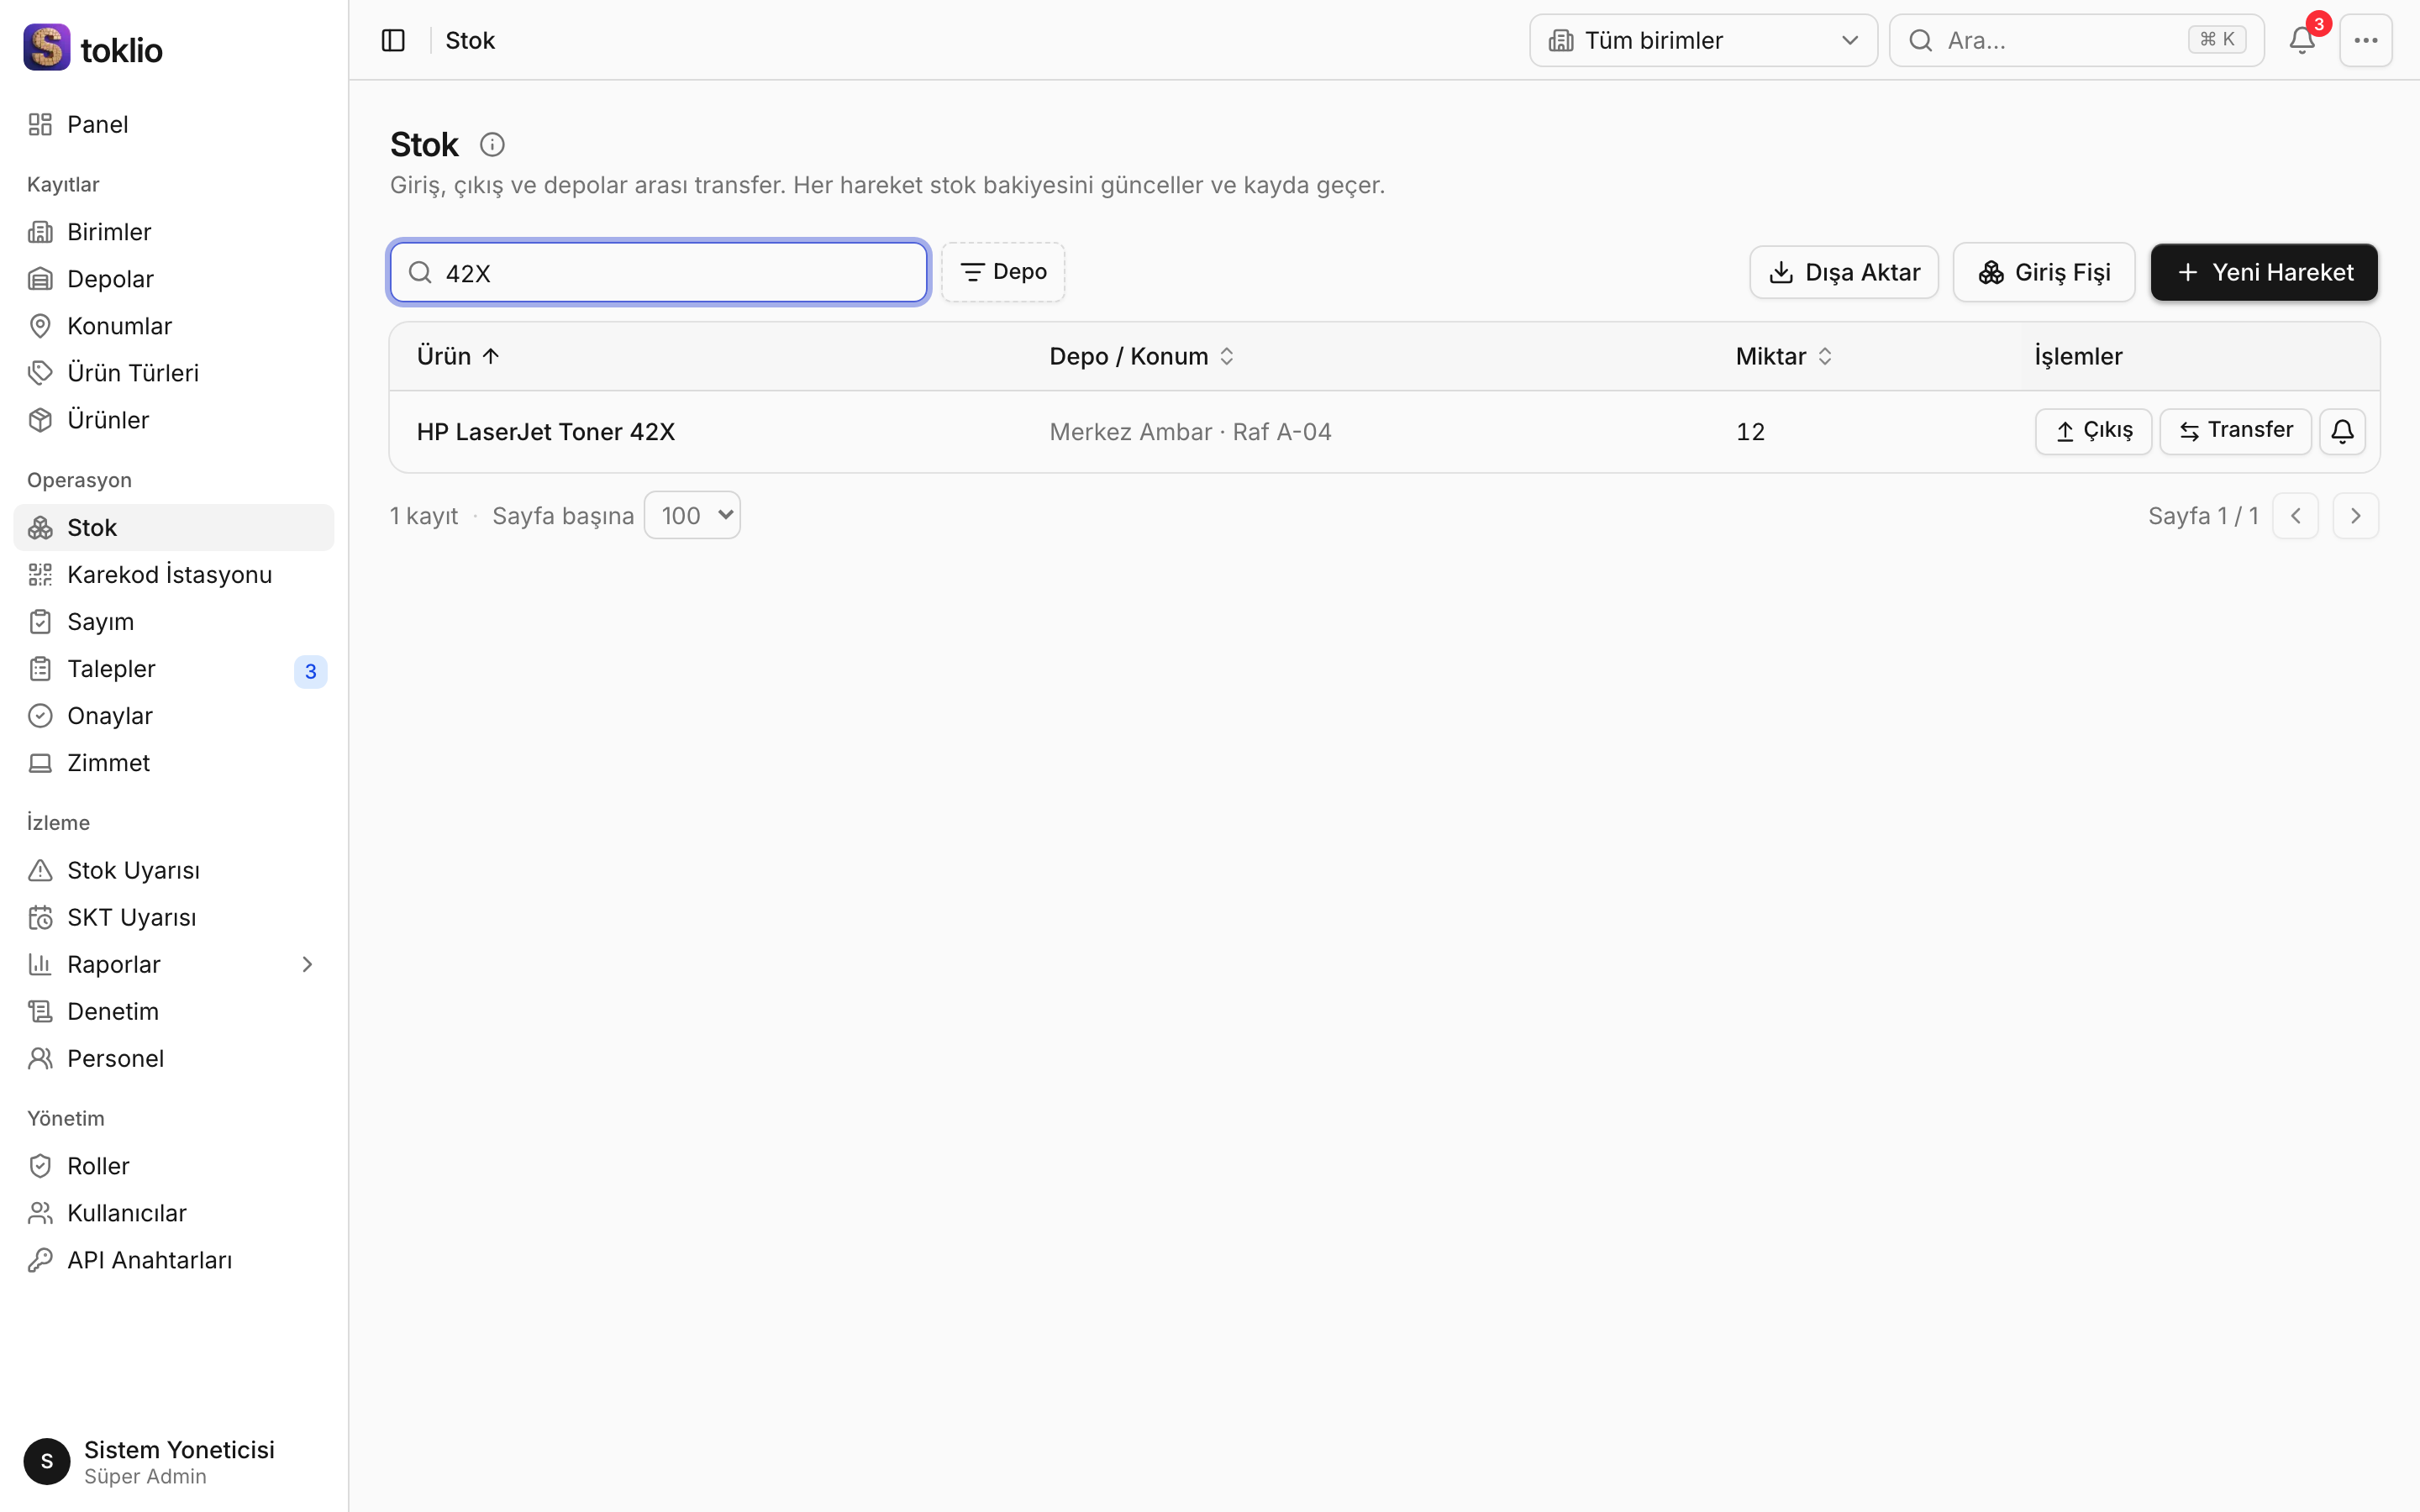
Task: Click the Yeni Hareket button
Action: click(x=2264, y=272)
